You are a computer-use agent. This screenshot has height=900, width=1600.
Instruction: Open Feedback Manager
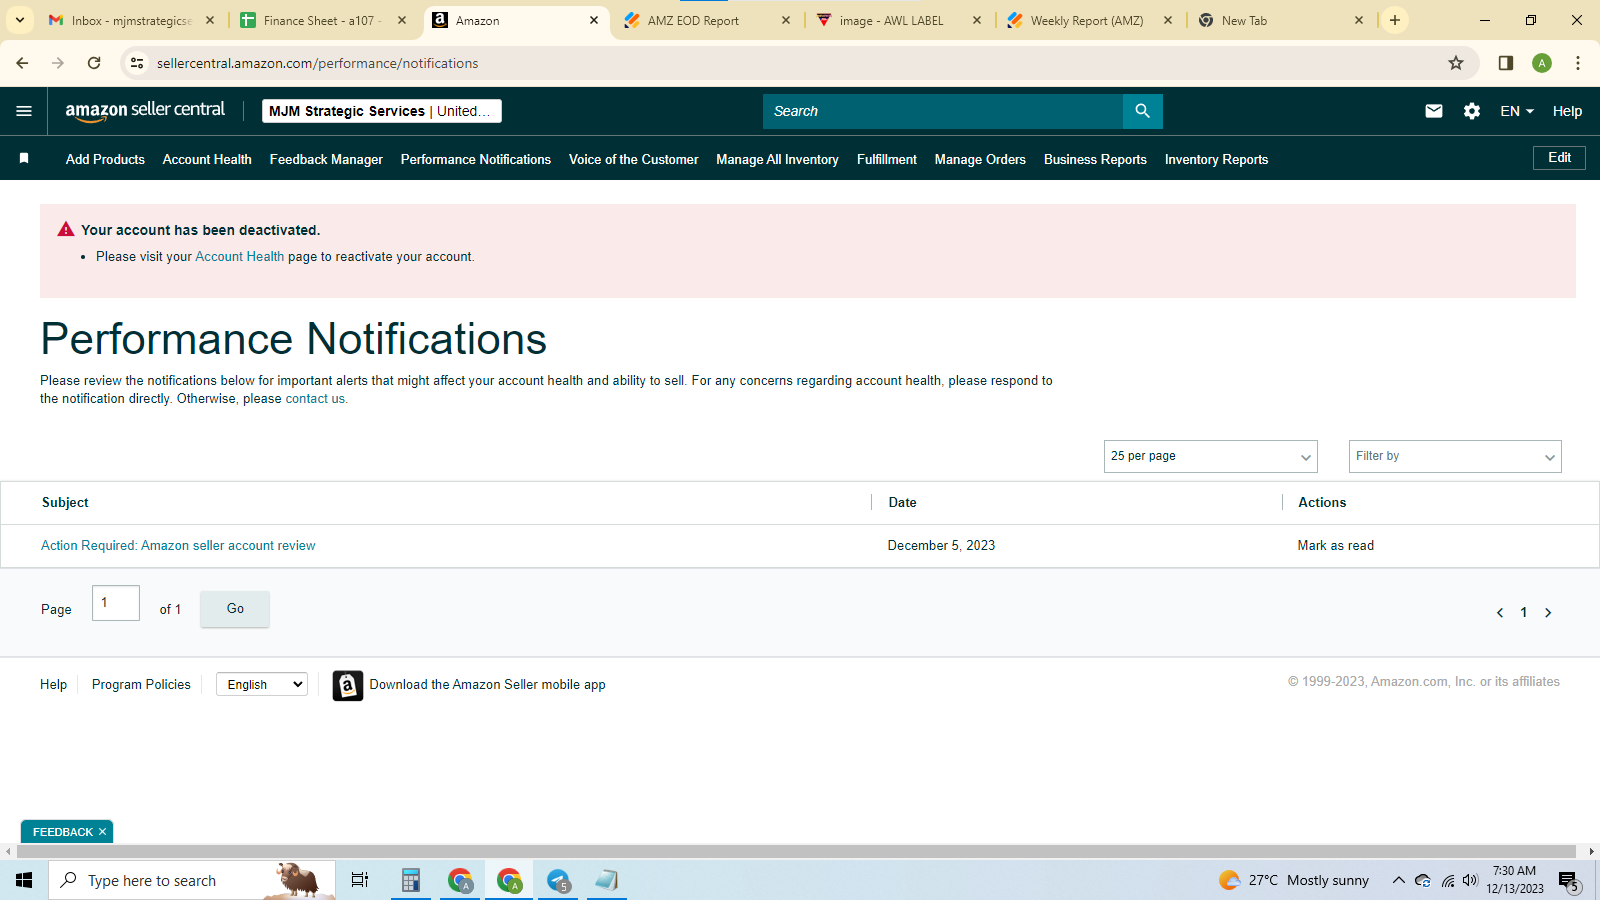click(x=326, y=159)
